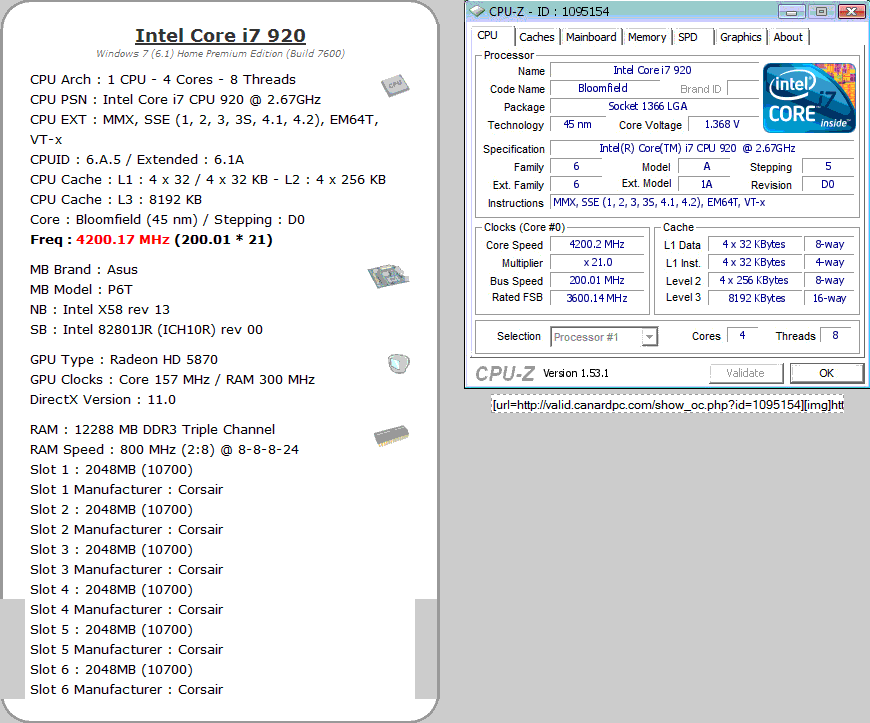Image resolution: width=870 pixels, height=723 pixels.
Task: Click the Windows 7 Home Premium Edition subtitle
Action: pyautogui.click(x=220, y=53)
